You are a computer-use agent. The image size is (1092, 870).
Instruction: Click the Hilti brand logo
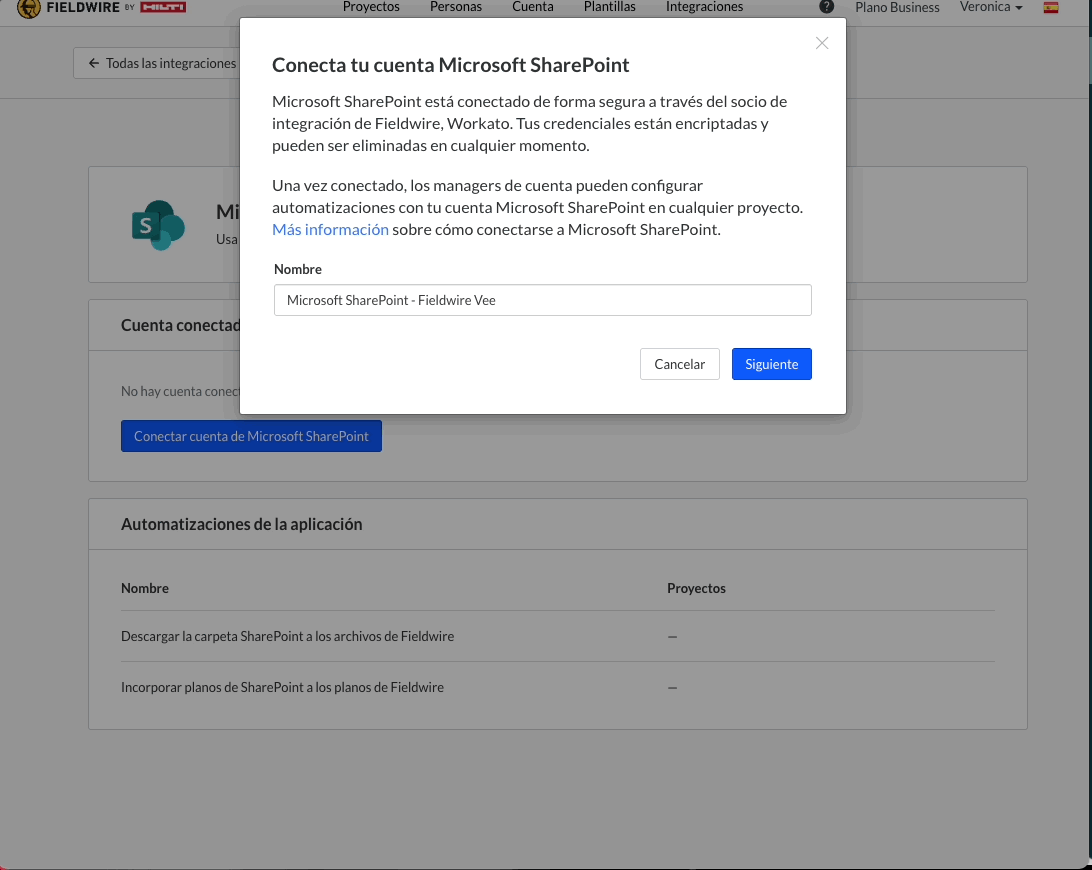(x=163, y=7)
